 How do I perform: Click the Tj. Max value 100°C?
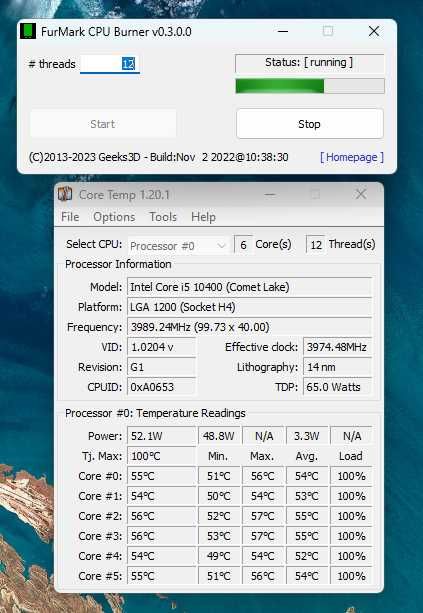pyautogui.click(x=161, y=456)
